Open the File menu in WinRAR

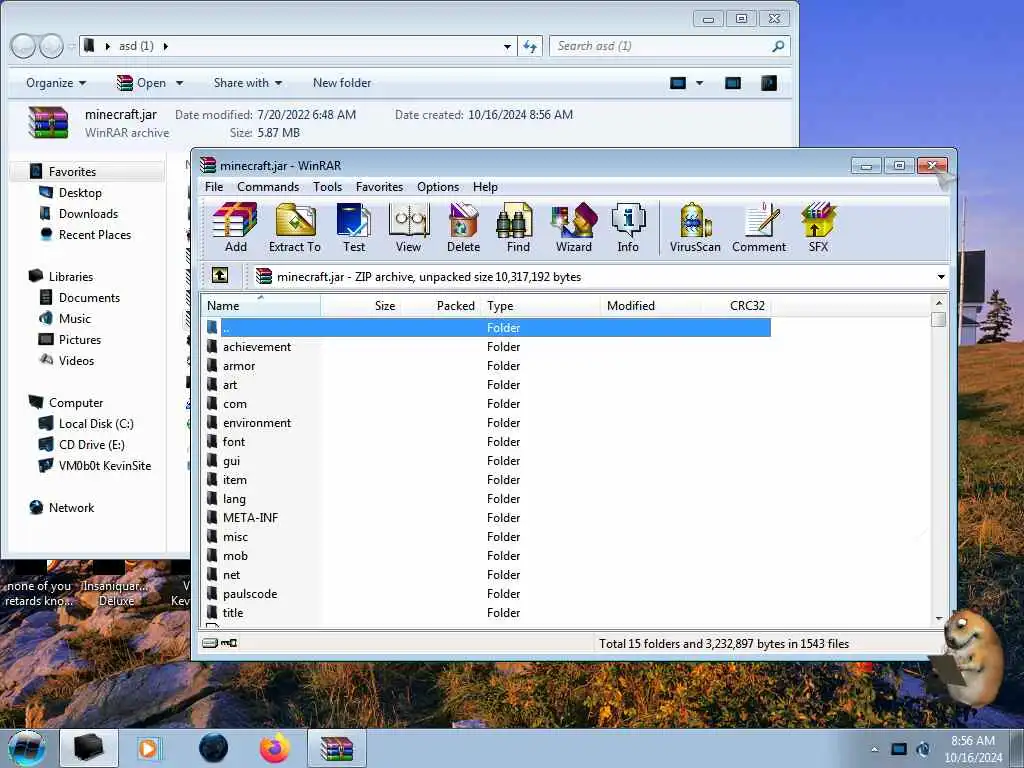coord(214,187)
